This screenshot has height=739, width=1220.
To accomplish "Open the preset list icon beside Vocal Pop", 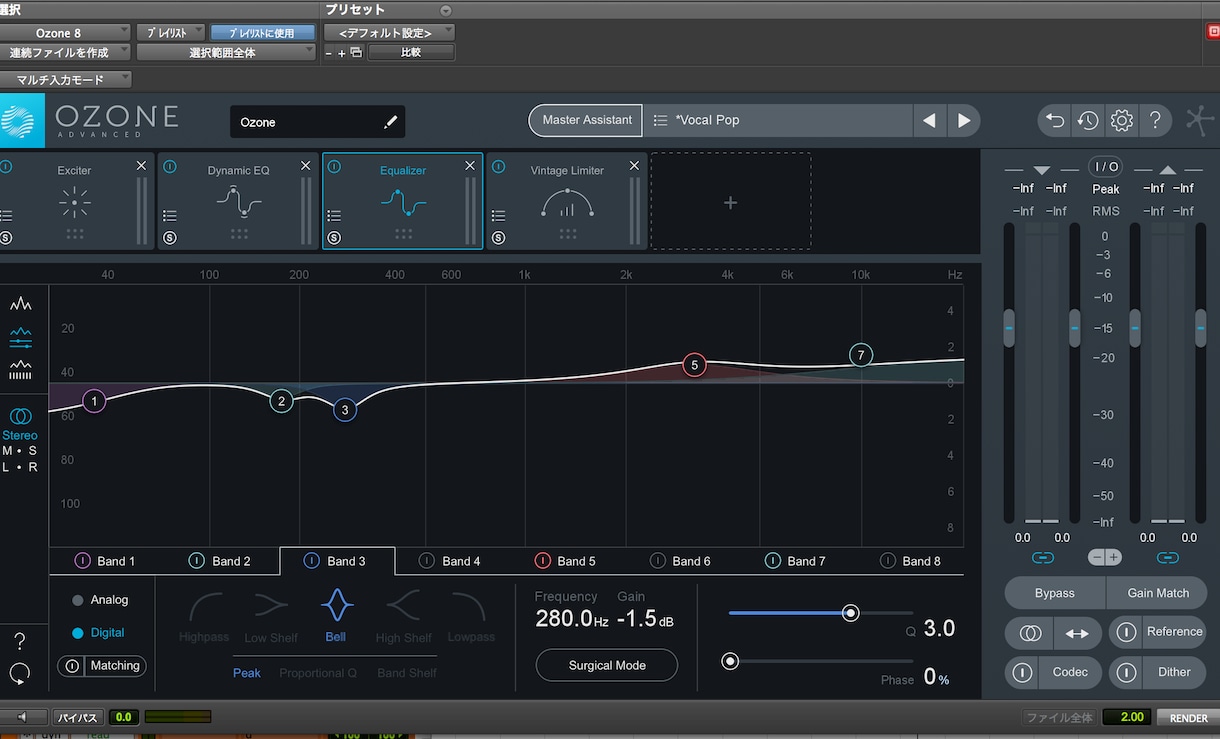I will [660, 120].
